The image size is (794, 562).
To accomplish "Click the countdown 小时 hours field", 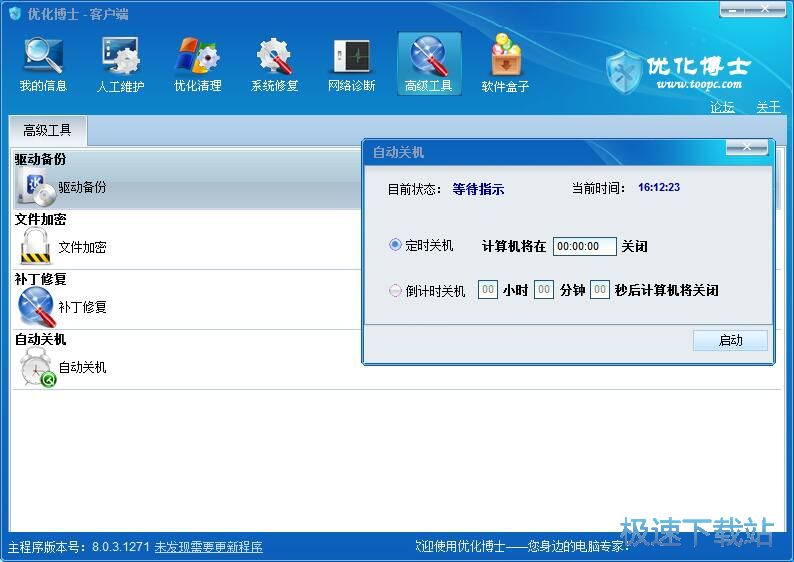I will point(488,290).
